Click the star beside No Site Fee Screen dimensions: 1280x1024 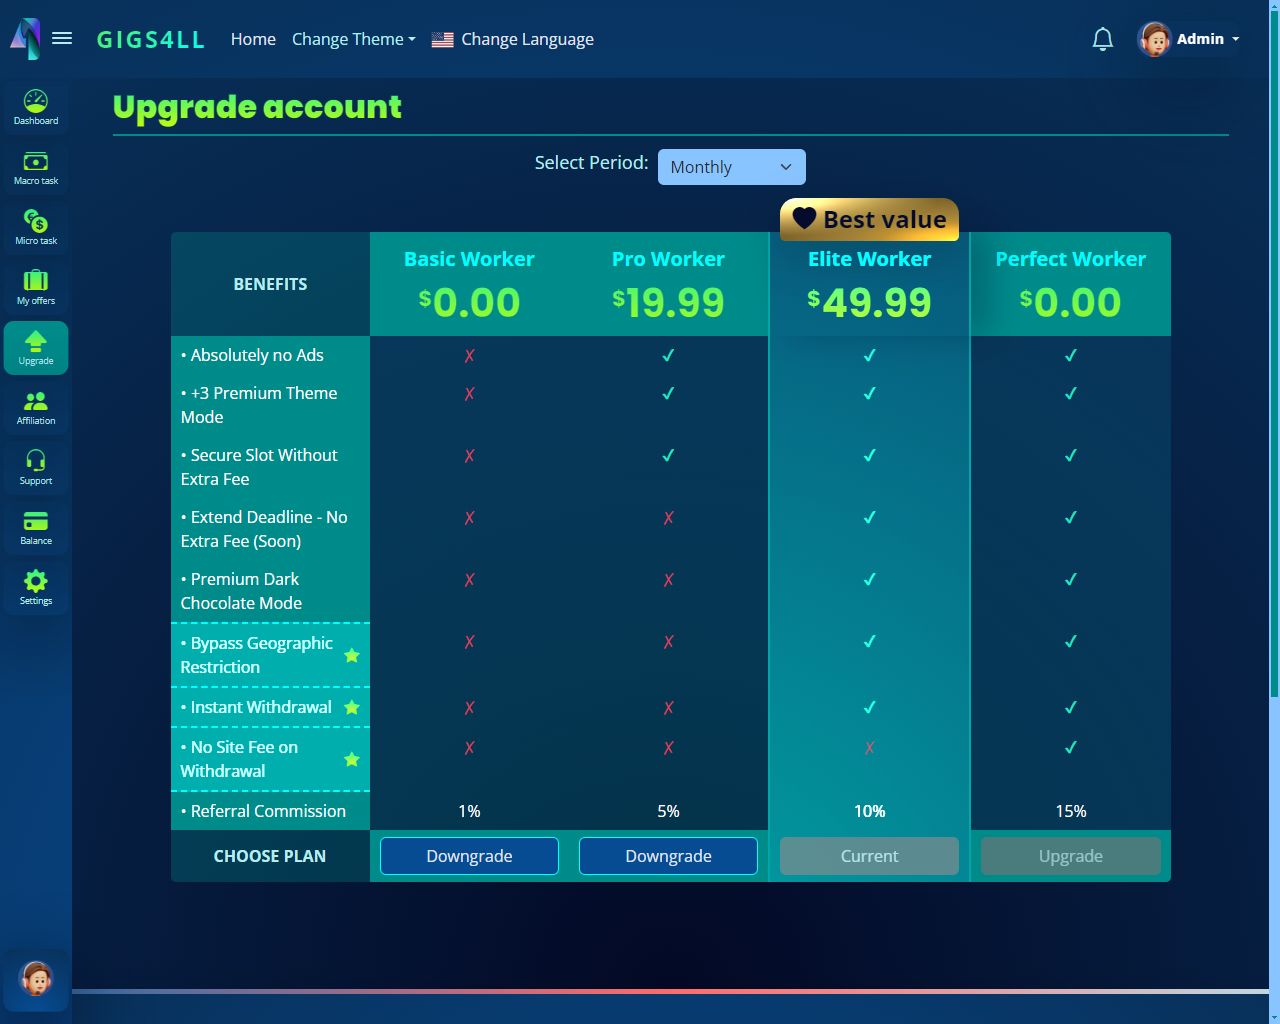[x=352, y=760]
